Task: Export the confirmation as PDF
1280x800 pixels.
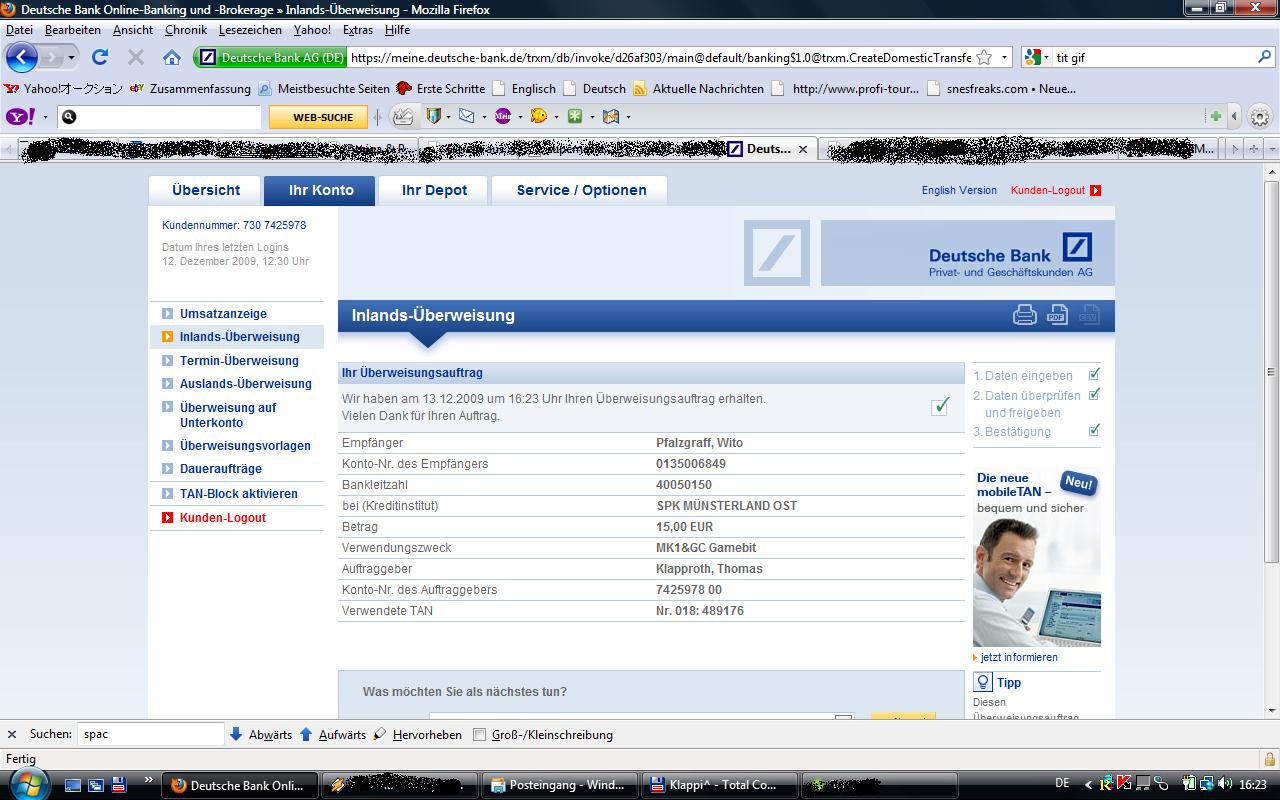Action: pos(1057,316)
